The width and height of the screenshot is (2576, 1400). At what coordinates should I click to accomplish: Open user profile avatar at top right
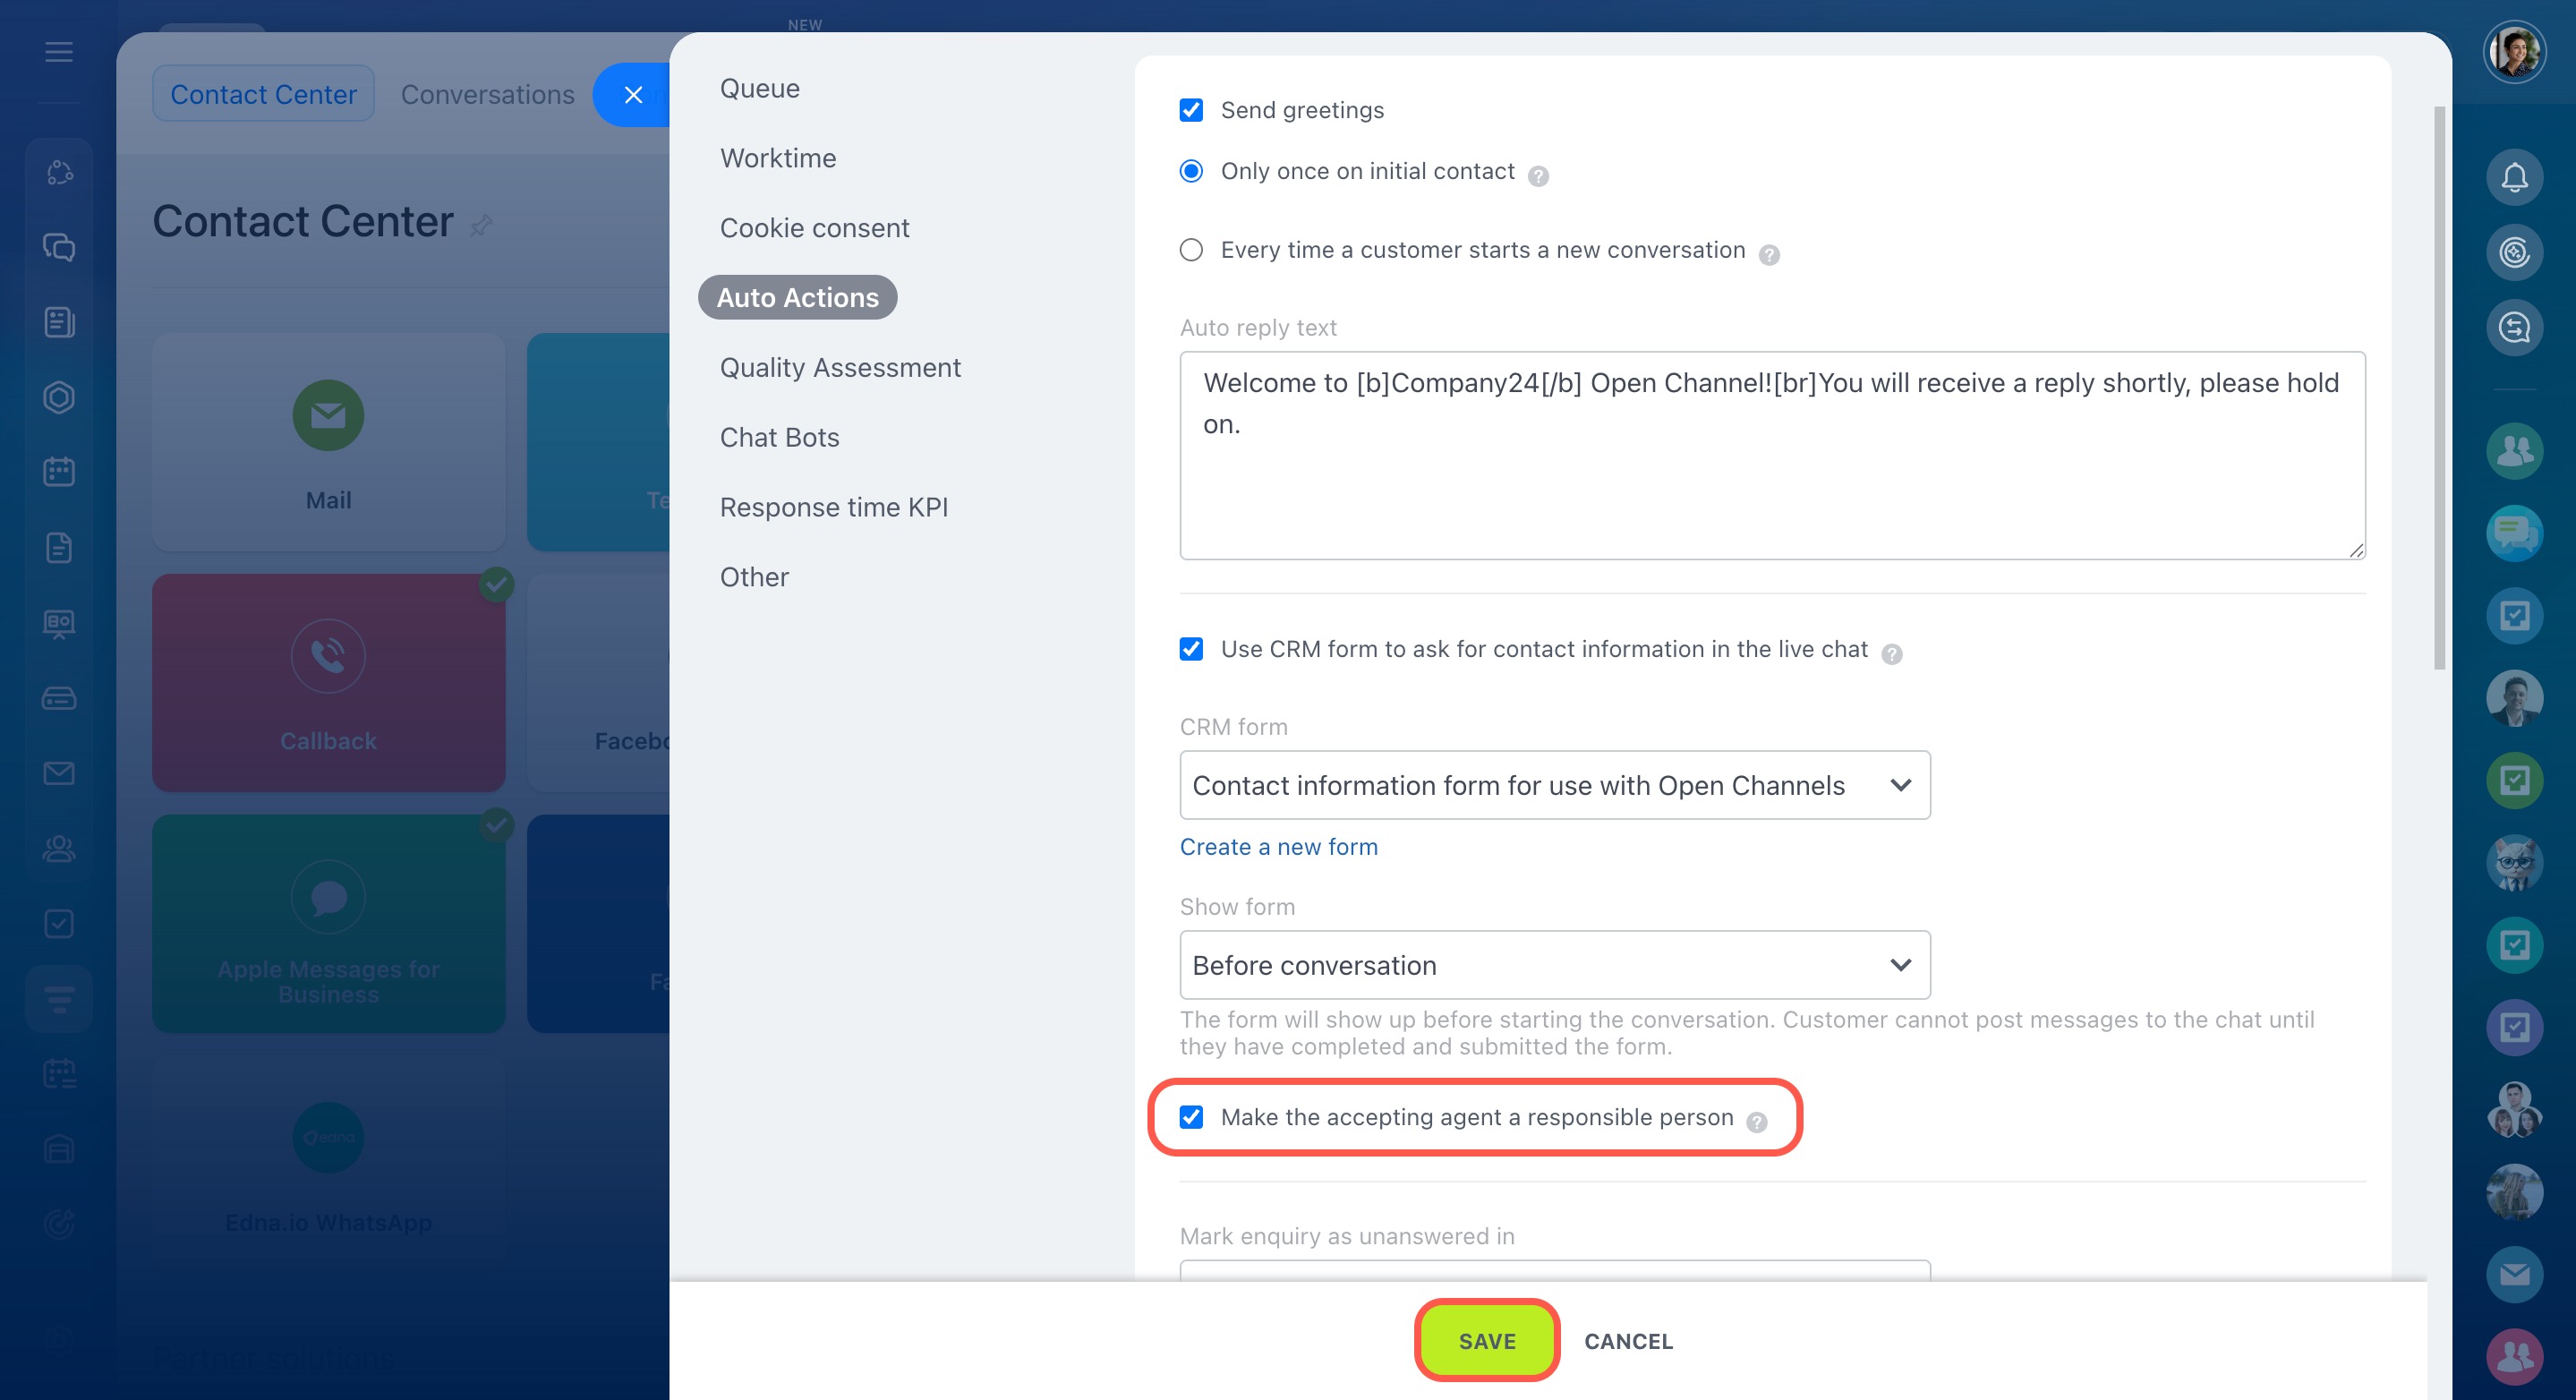(x=2514, y=52)
